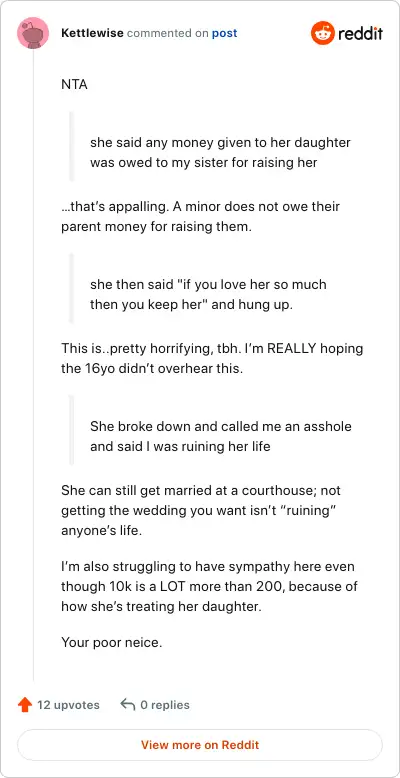Click View more on Reddit button
400x778 pixels.
[200, 745]
